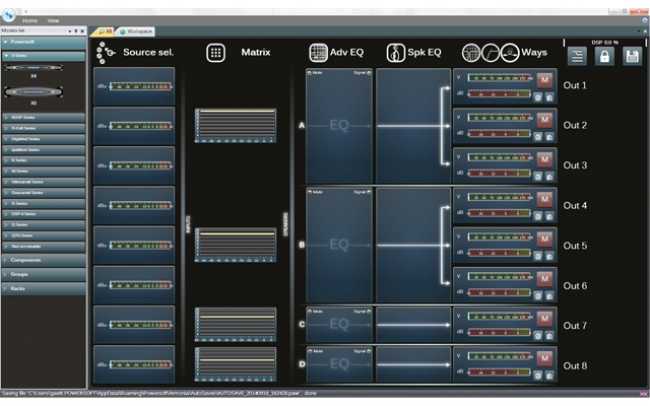Expand the Racks section
Viewport: 650px width, 406px height.
tap(44, 289)
